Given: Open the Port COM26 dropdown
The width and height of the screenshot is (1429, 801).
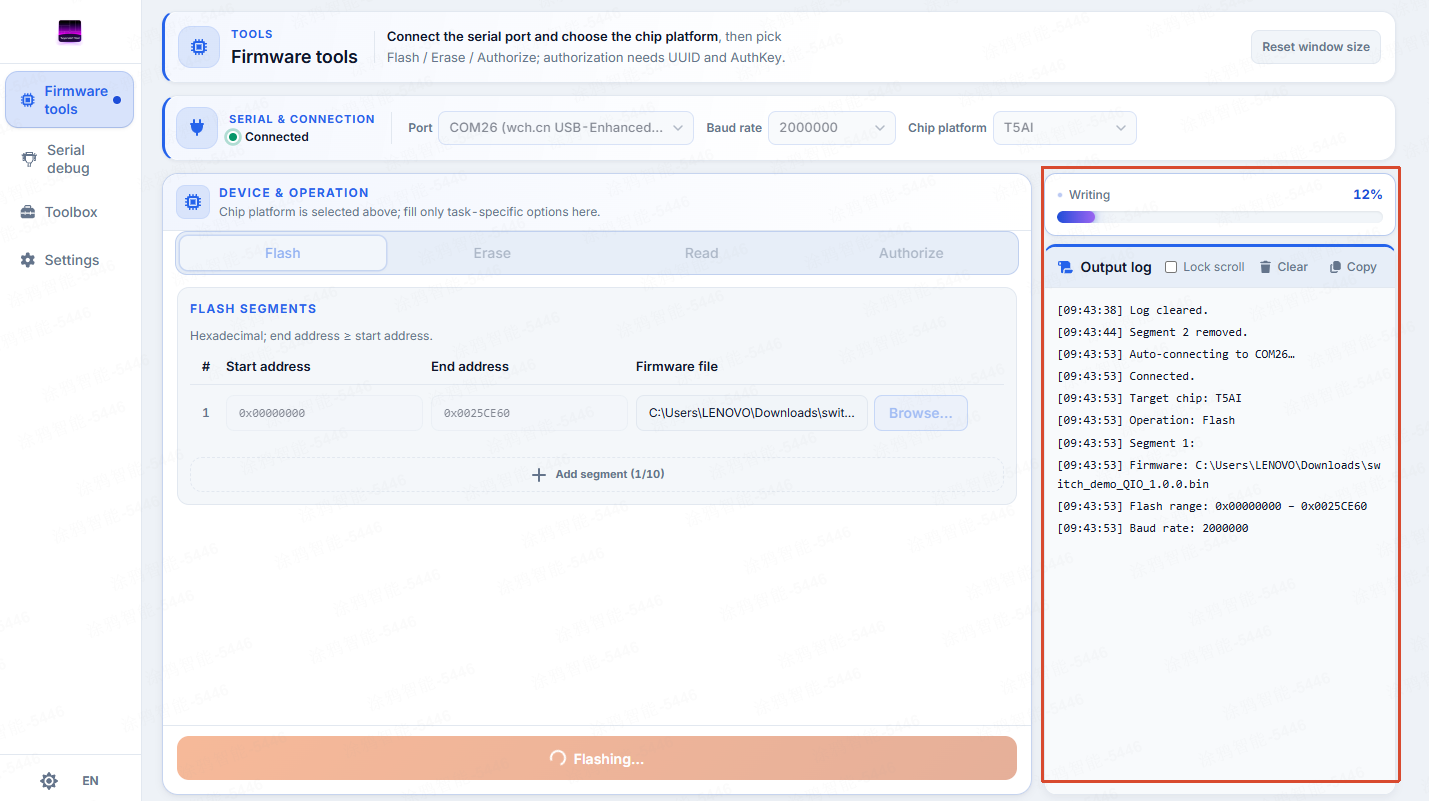Looking at the screenshot, I should click(x=566, y=128).
